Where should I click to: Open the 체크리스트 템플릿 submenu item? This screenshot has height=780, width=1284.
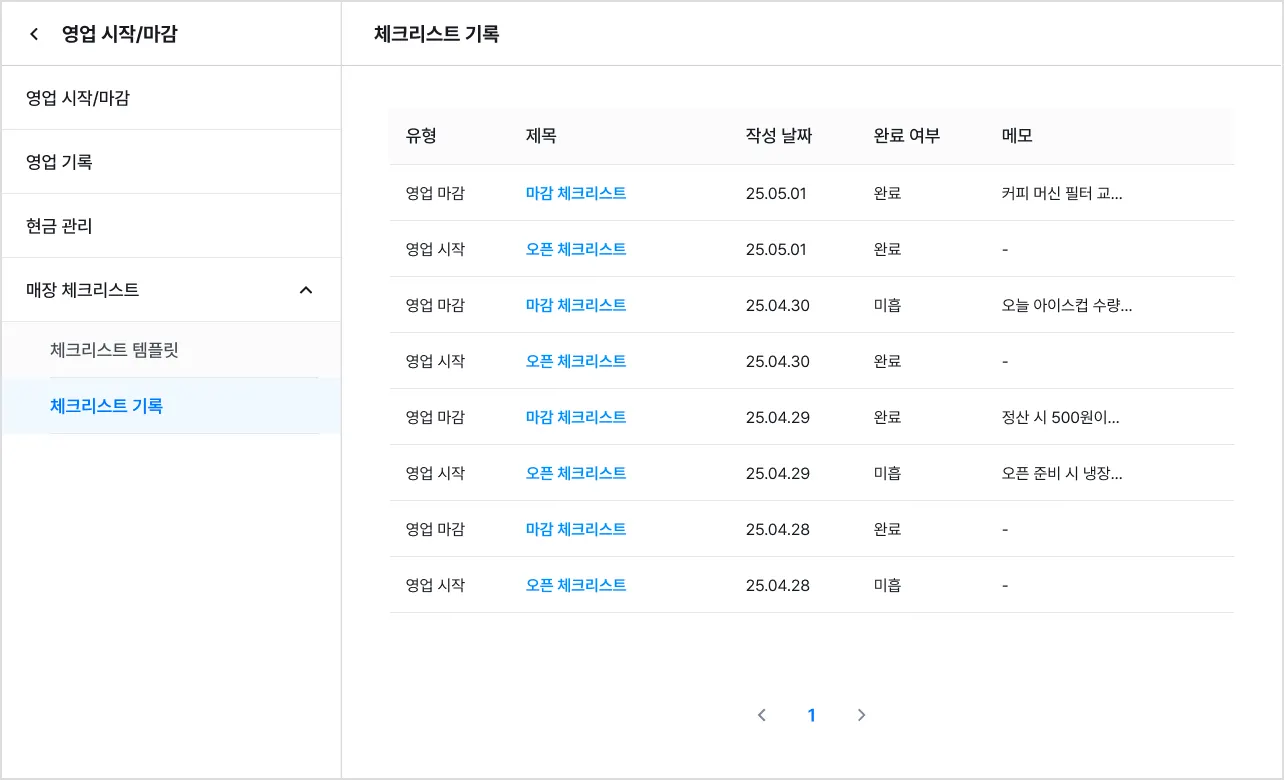(114, 350)
